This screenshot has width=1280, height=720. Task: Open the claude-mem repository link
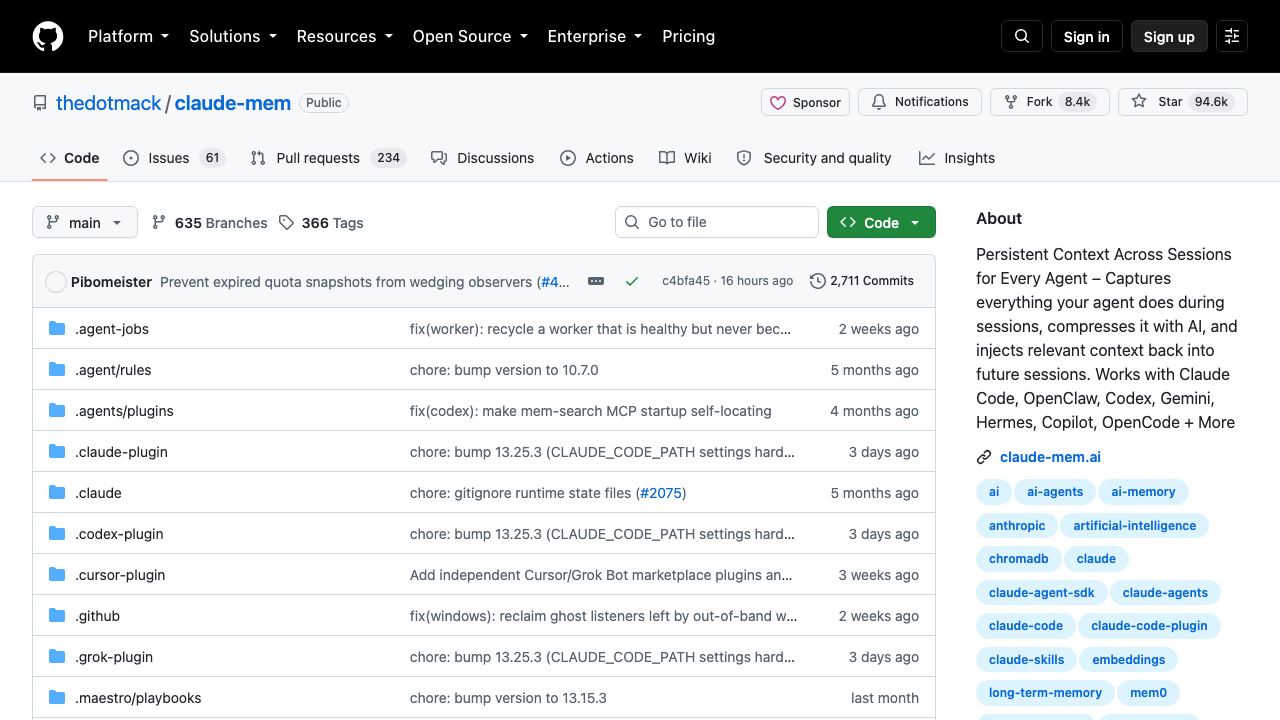232,103
